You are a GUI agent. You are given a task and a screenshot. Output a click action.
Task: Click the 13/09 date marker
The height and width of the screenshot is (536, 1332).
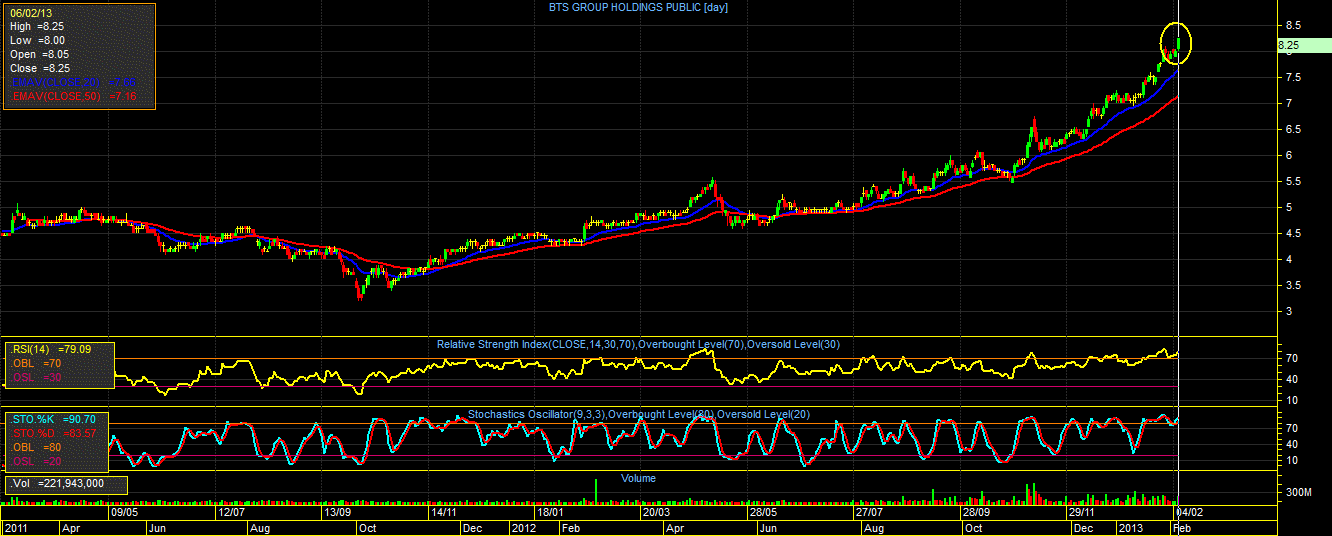tap(336, 512)
